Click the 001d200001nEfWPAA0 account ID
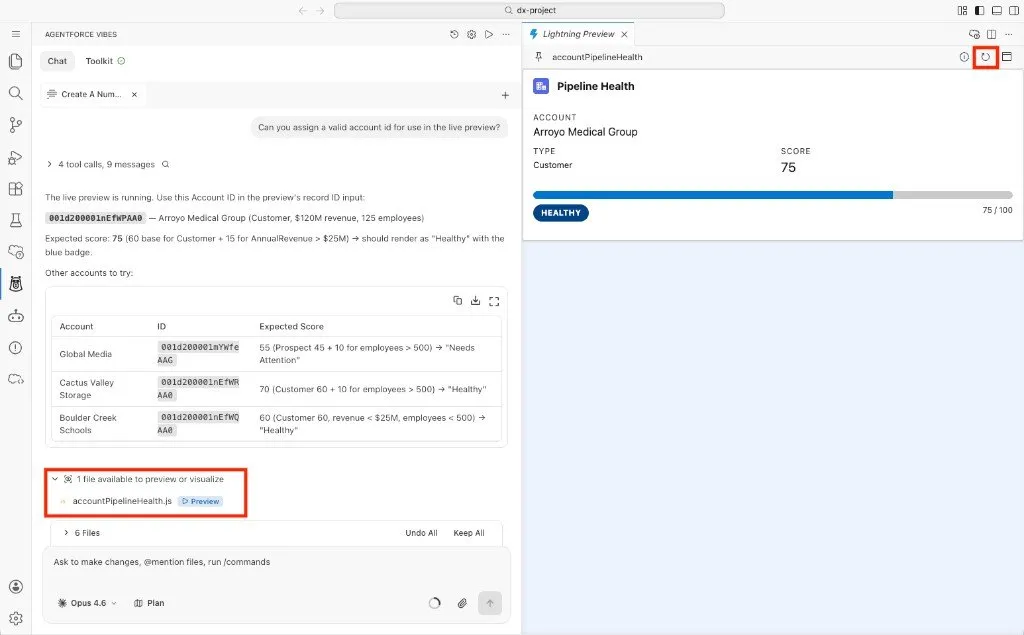The image size is (1024, 635). [x=95, y=218]
